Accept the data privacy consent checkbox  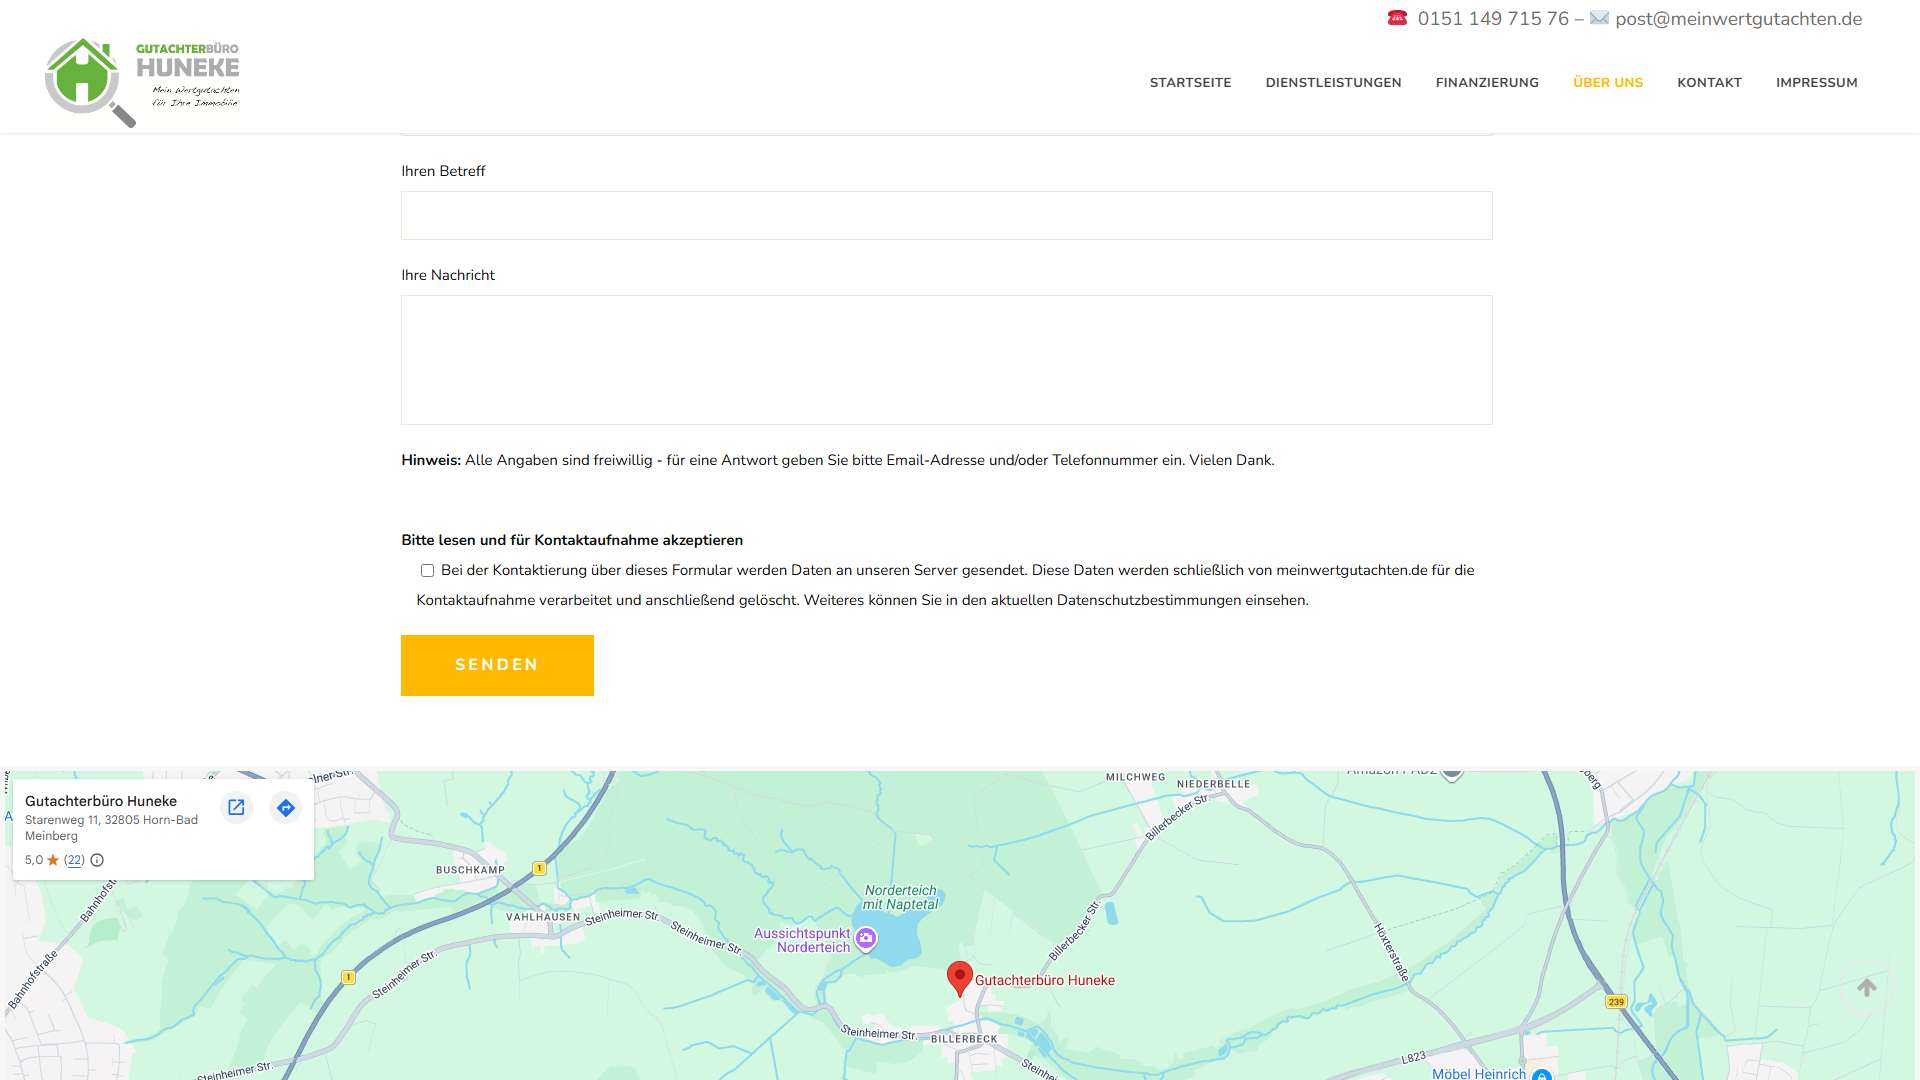point(427,570)
